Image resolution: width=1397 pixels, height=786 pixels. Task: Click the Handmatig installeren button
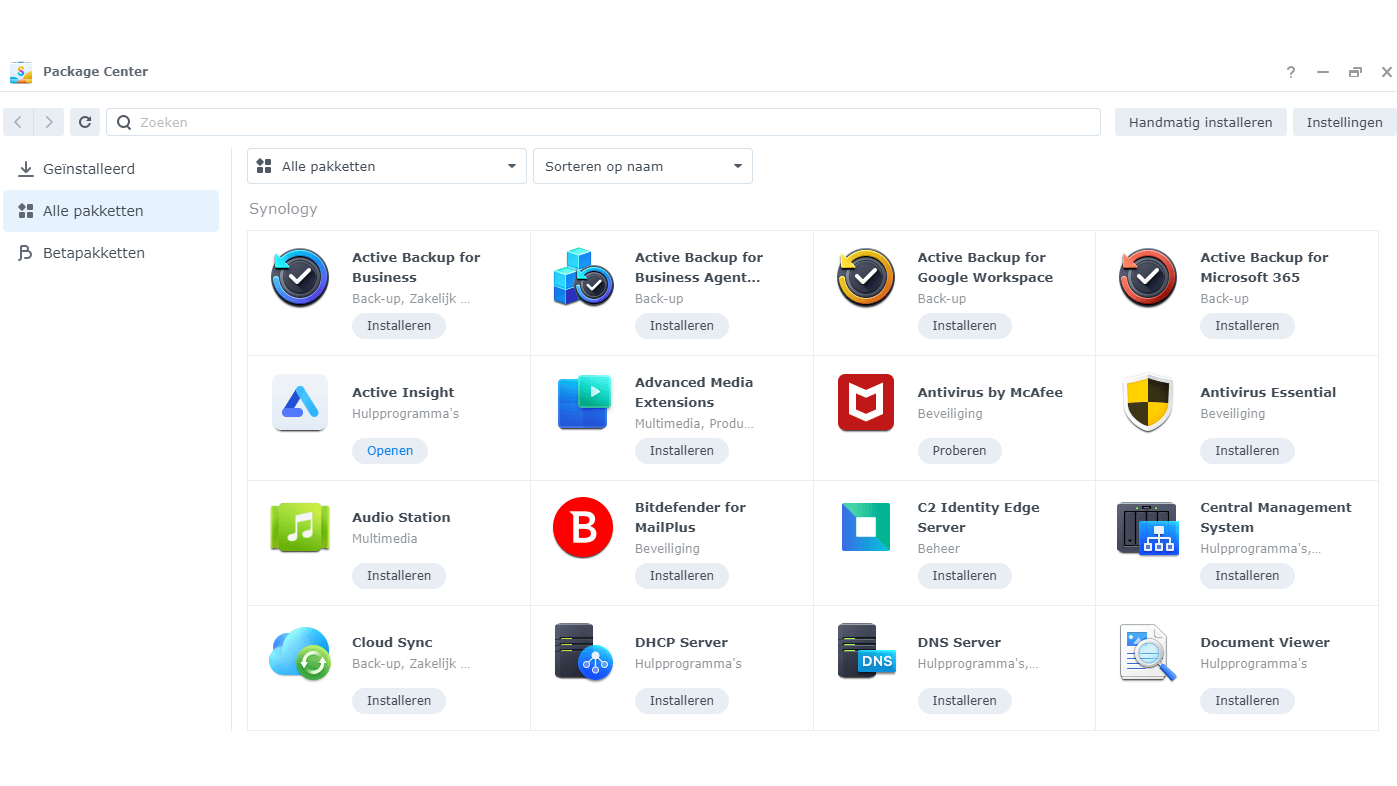1201,122
